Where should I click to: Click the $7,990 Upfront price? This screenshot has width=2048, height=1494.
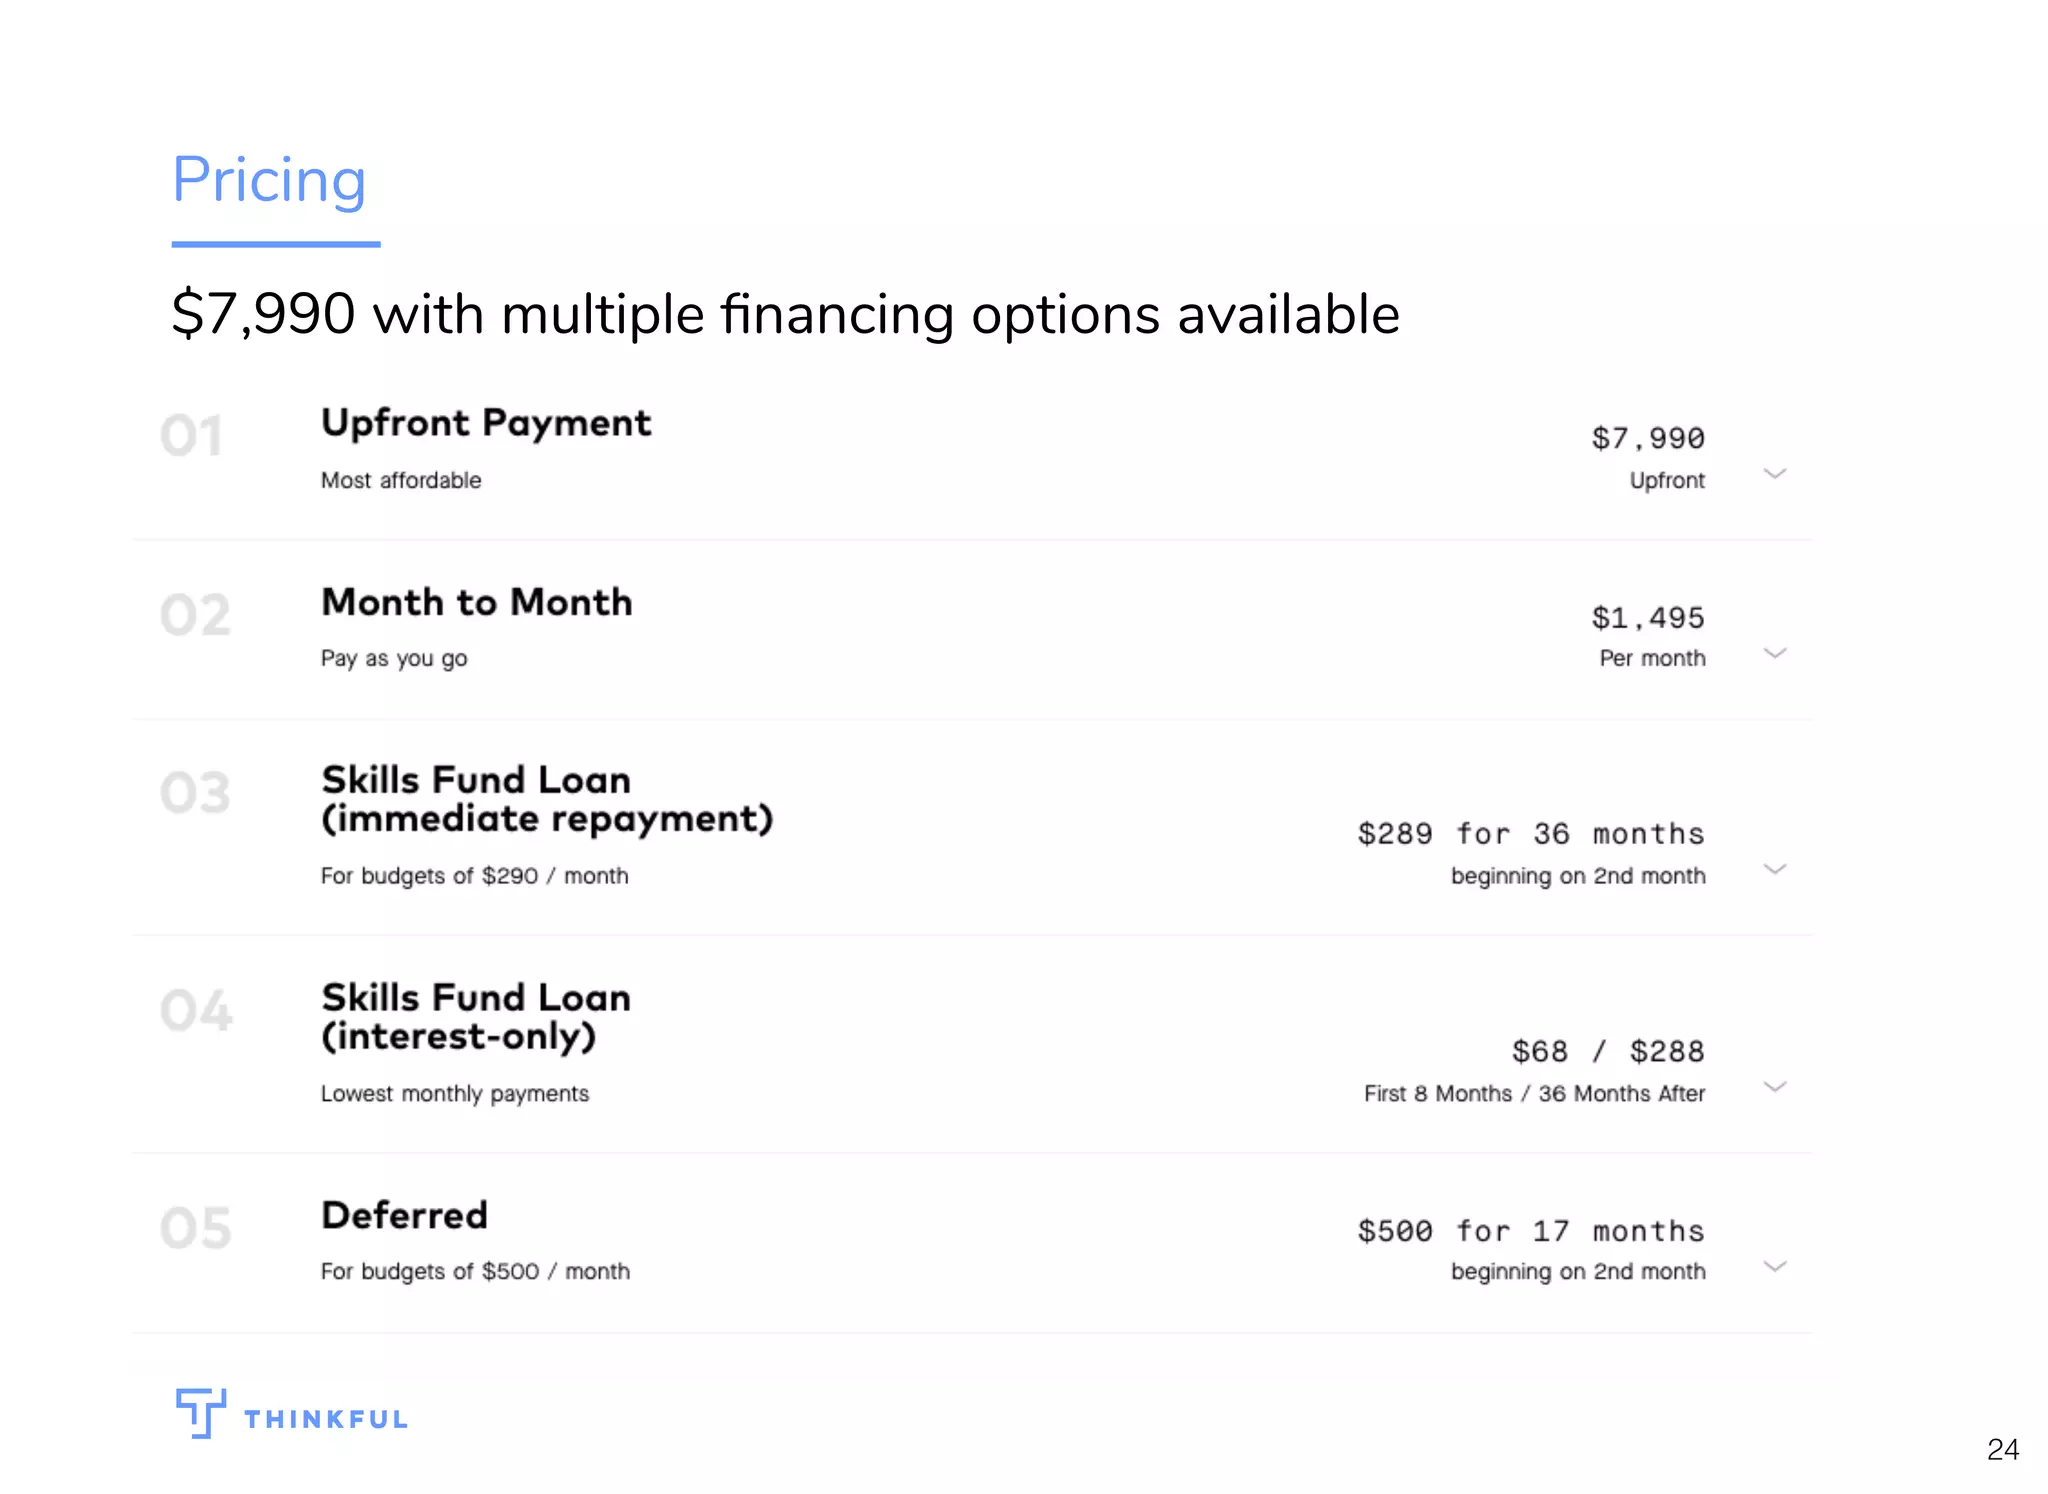[x=1648, y=438]
